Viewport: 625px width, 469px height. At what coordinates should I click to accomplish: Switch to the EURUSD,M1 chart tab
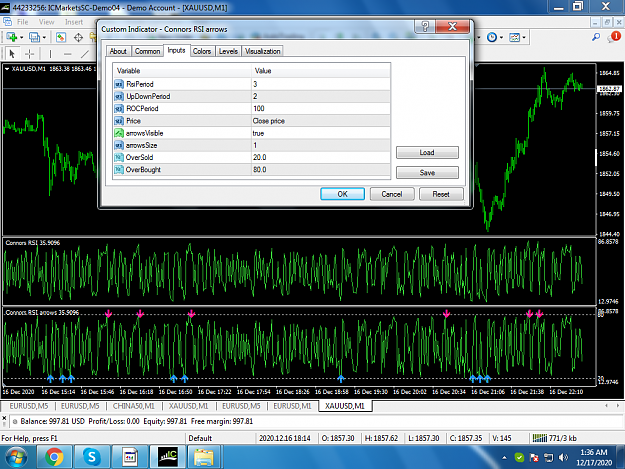[292, 406]
